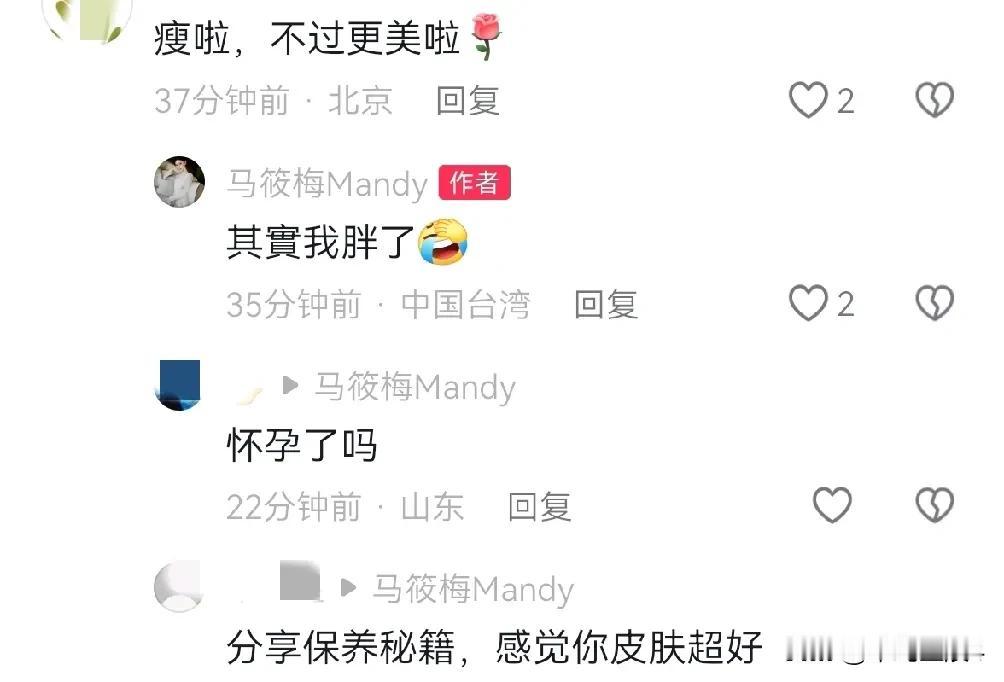Open 马筱梅Mandy author username link
Screen dimensions: 1004x682
click(327, 184)
